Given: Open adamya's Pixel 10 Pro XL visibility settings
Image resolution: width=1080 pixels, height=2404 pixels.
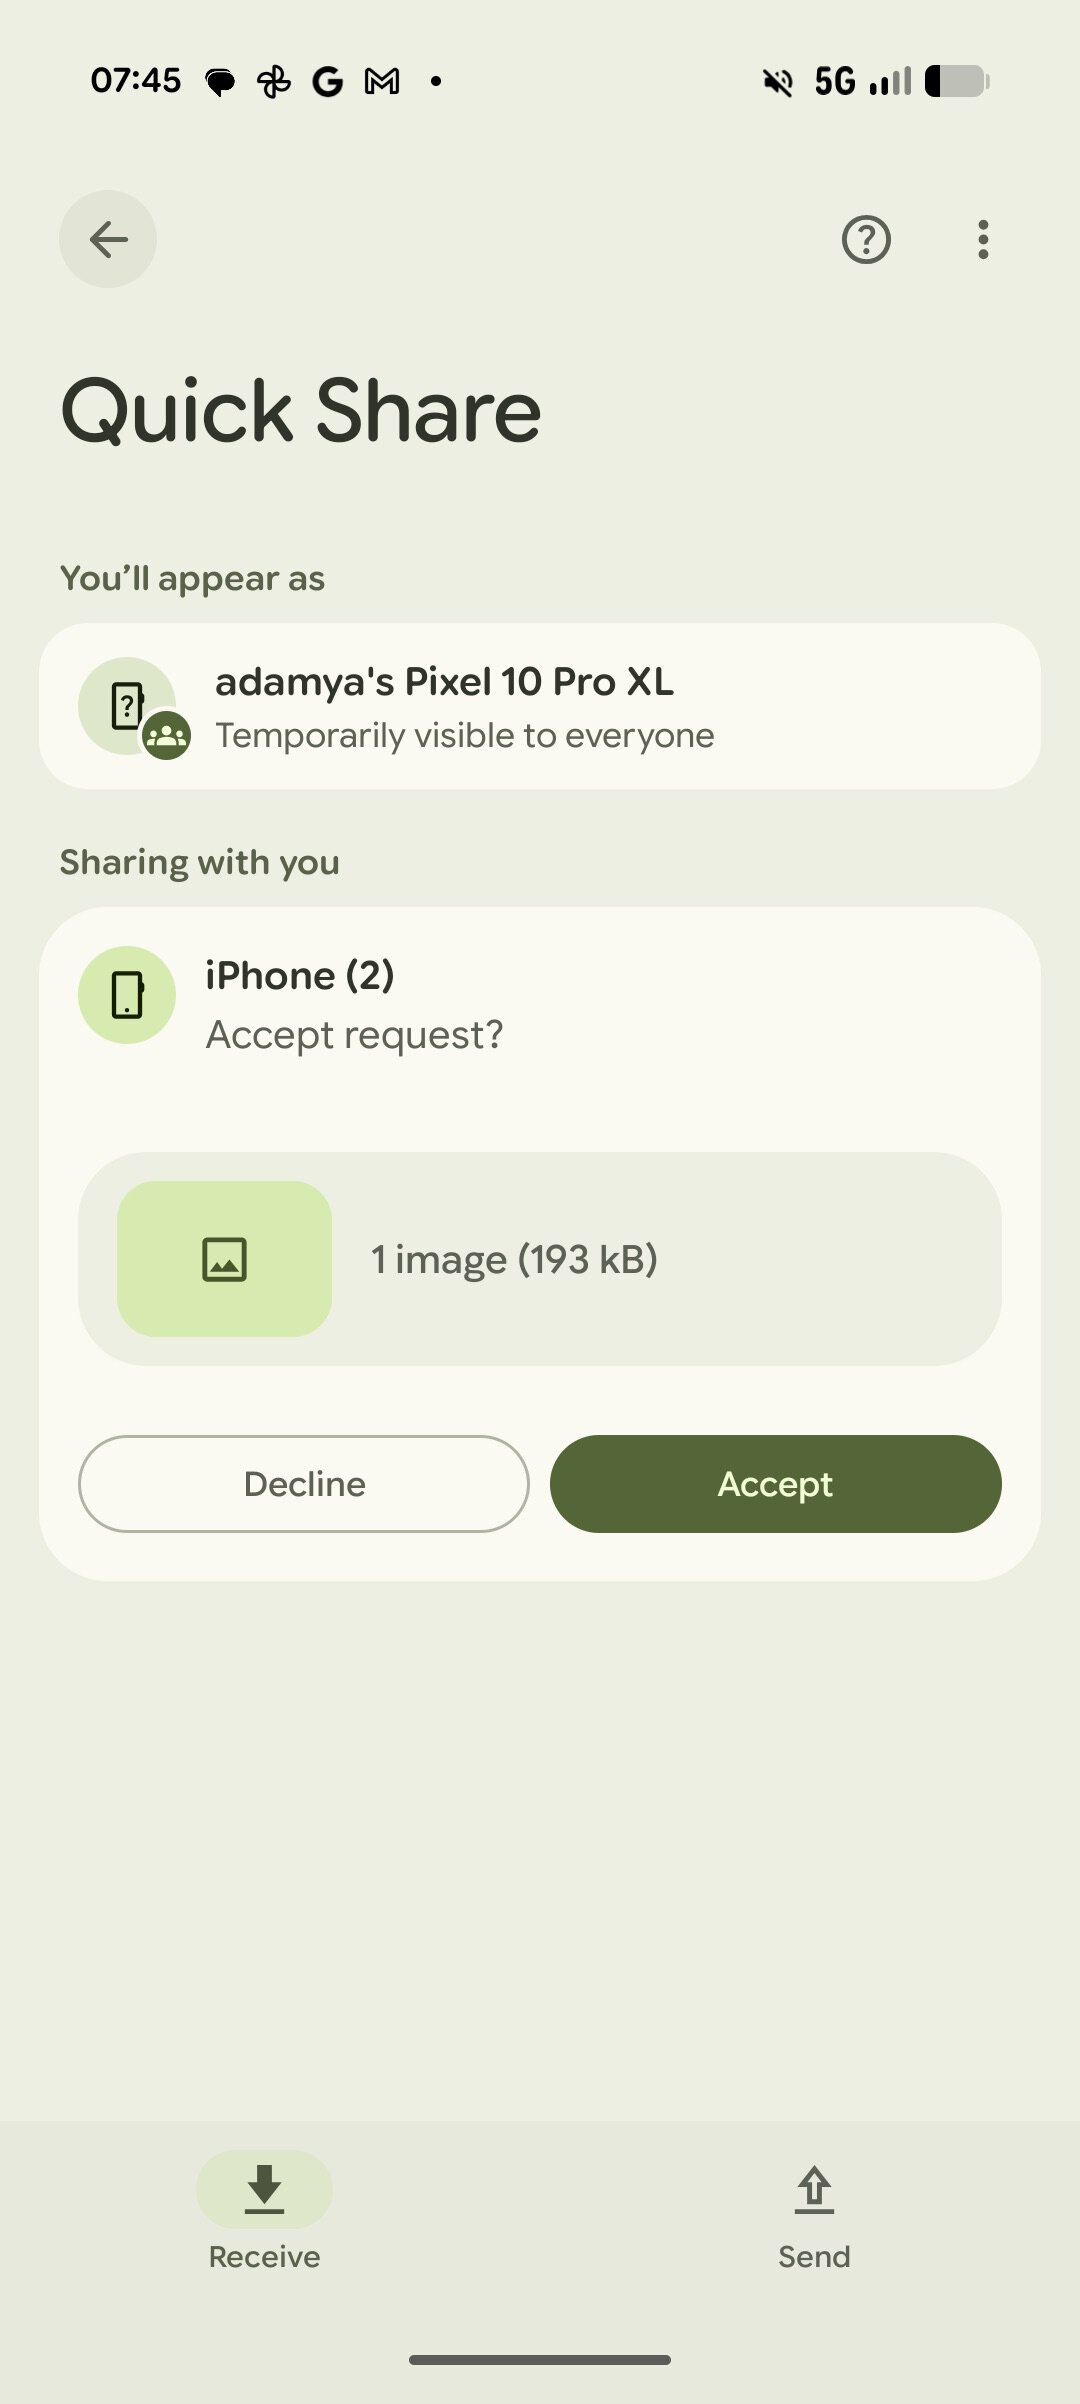Looking at the screenshot, I should click(x=540, y=706).
